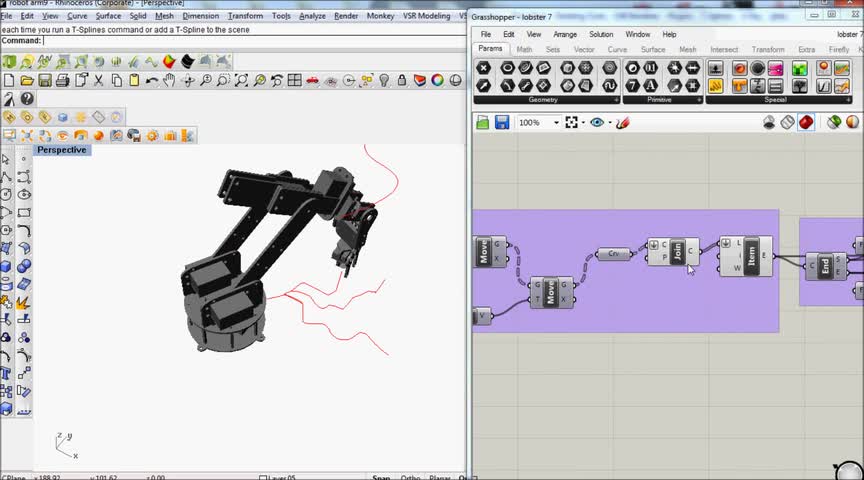The width and height of the screenshot is (864, 480).
Task: Click the Join component on canvas
Action: tap(676, 252)
